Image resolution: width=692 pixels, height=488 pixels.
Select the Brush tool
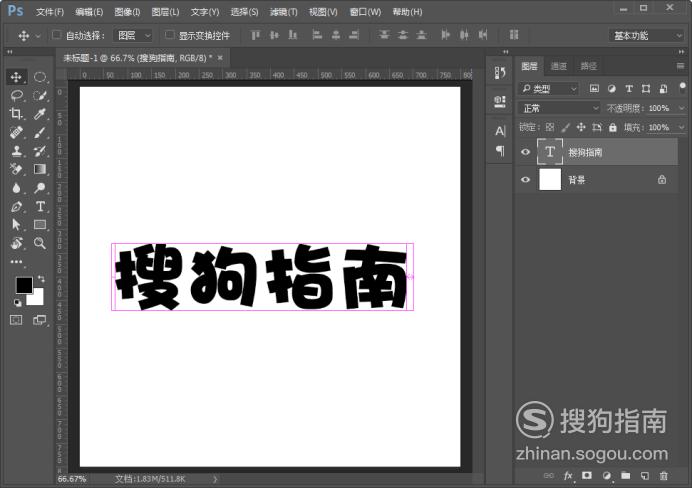[x=40, y=132]
